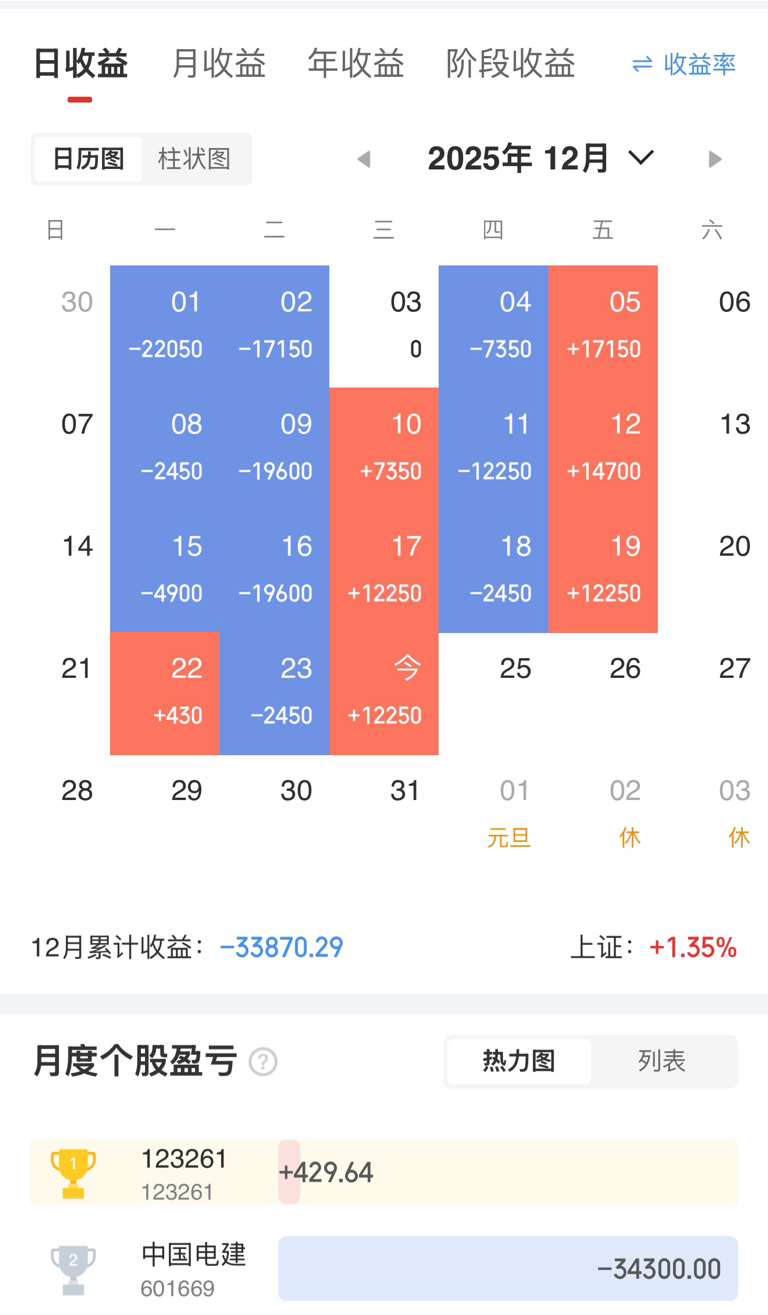This screenshot has width=768, height=1315.
Task: Tap the silver trophy rank 2 icon
Action: pyautogui.click(x=73, y=1269)
